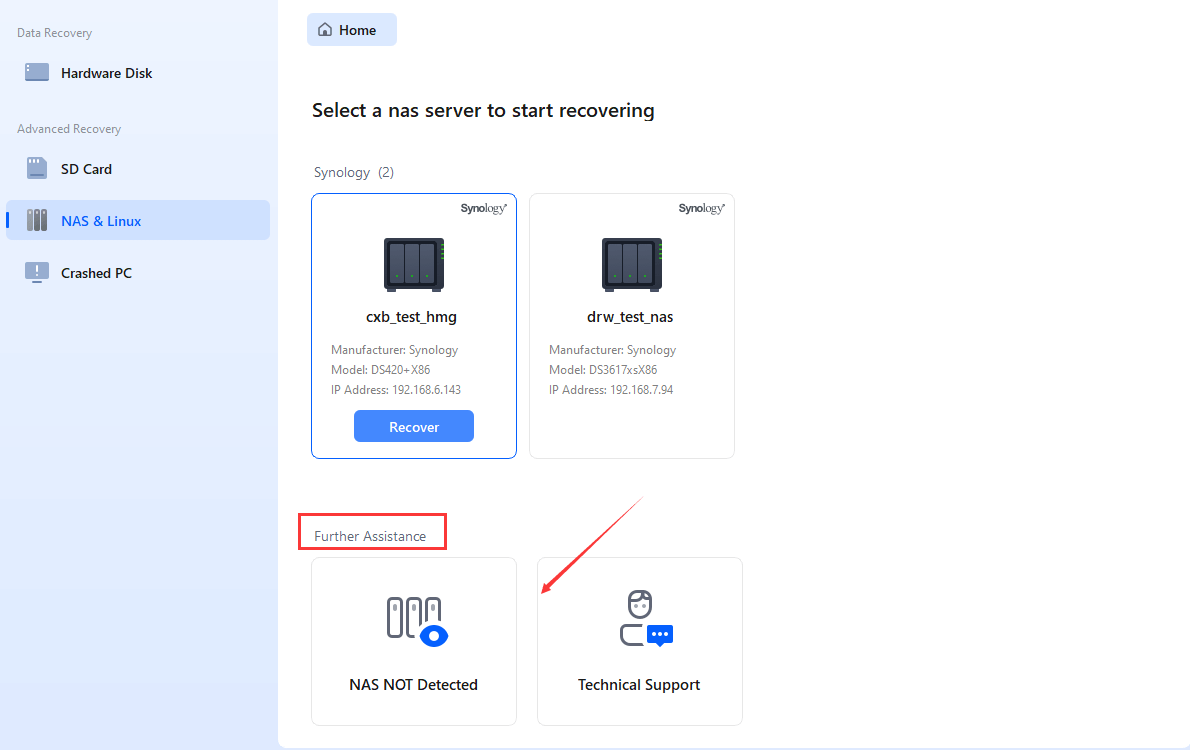
Task: Open the Technical Support card
Action: pos(639,641)
